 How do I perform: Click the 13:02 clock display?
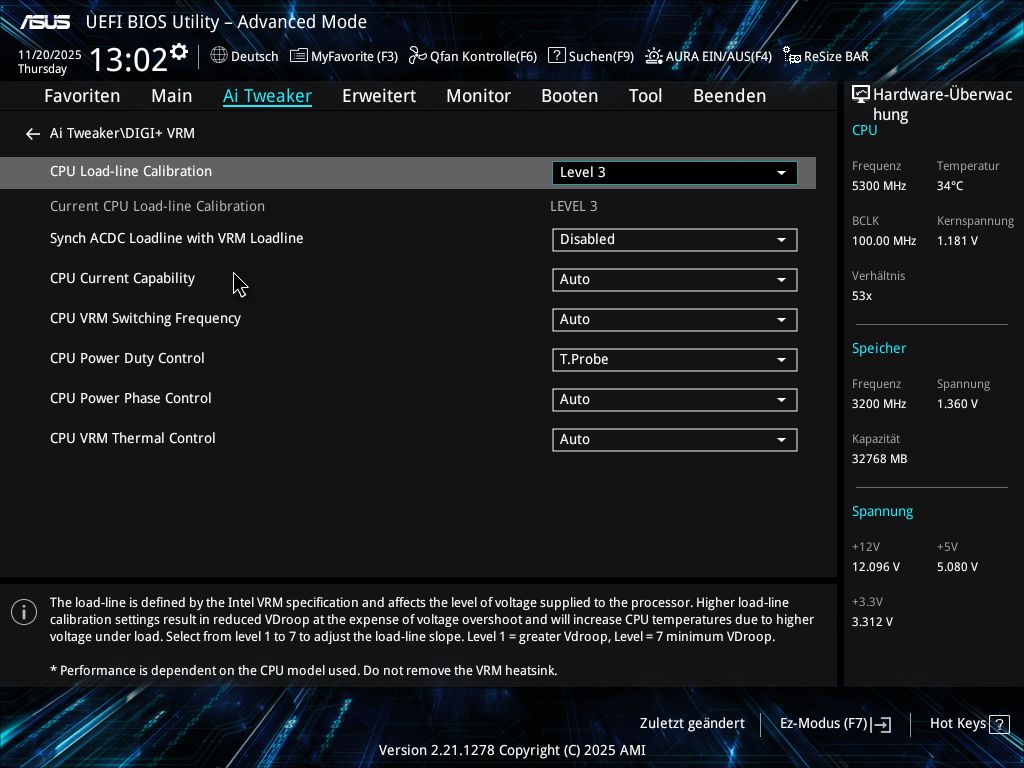(129, 60)
